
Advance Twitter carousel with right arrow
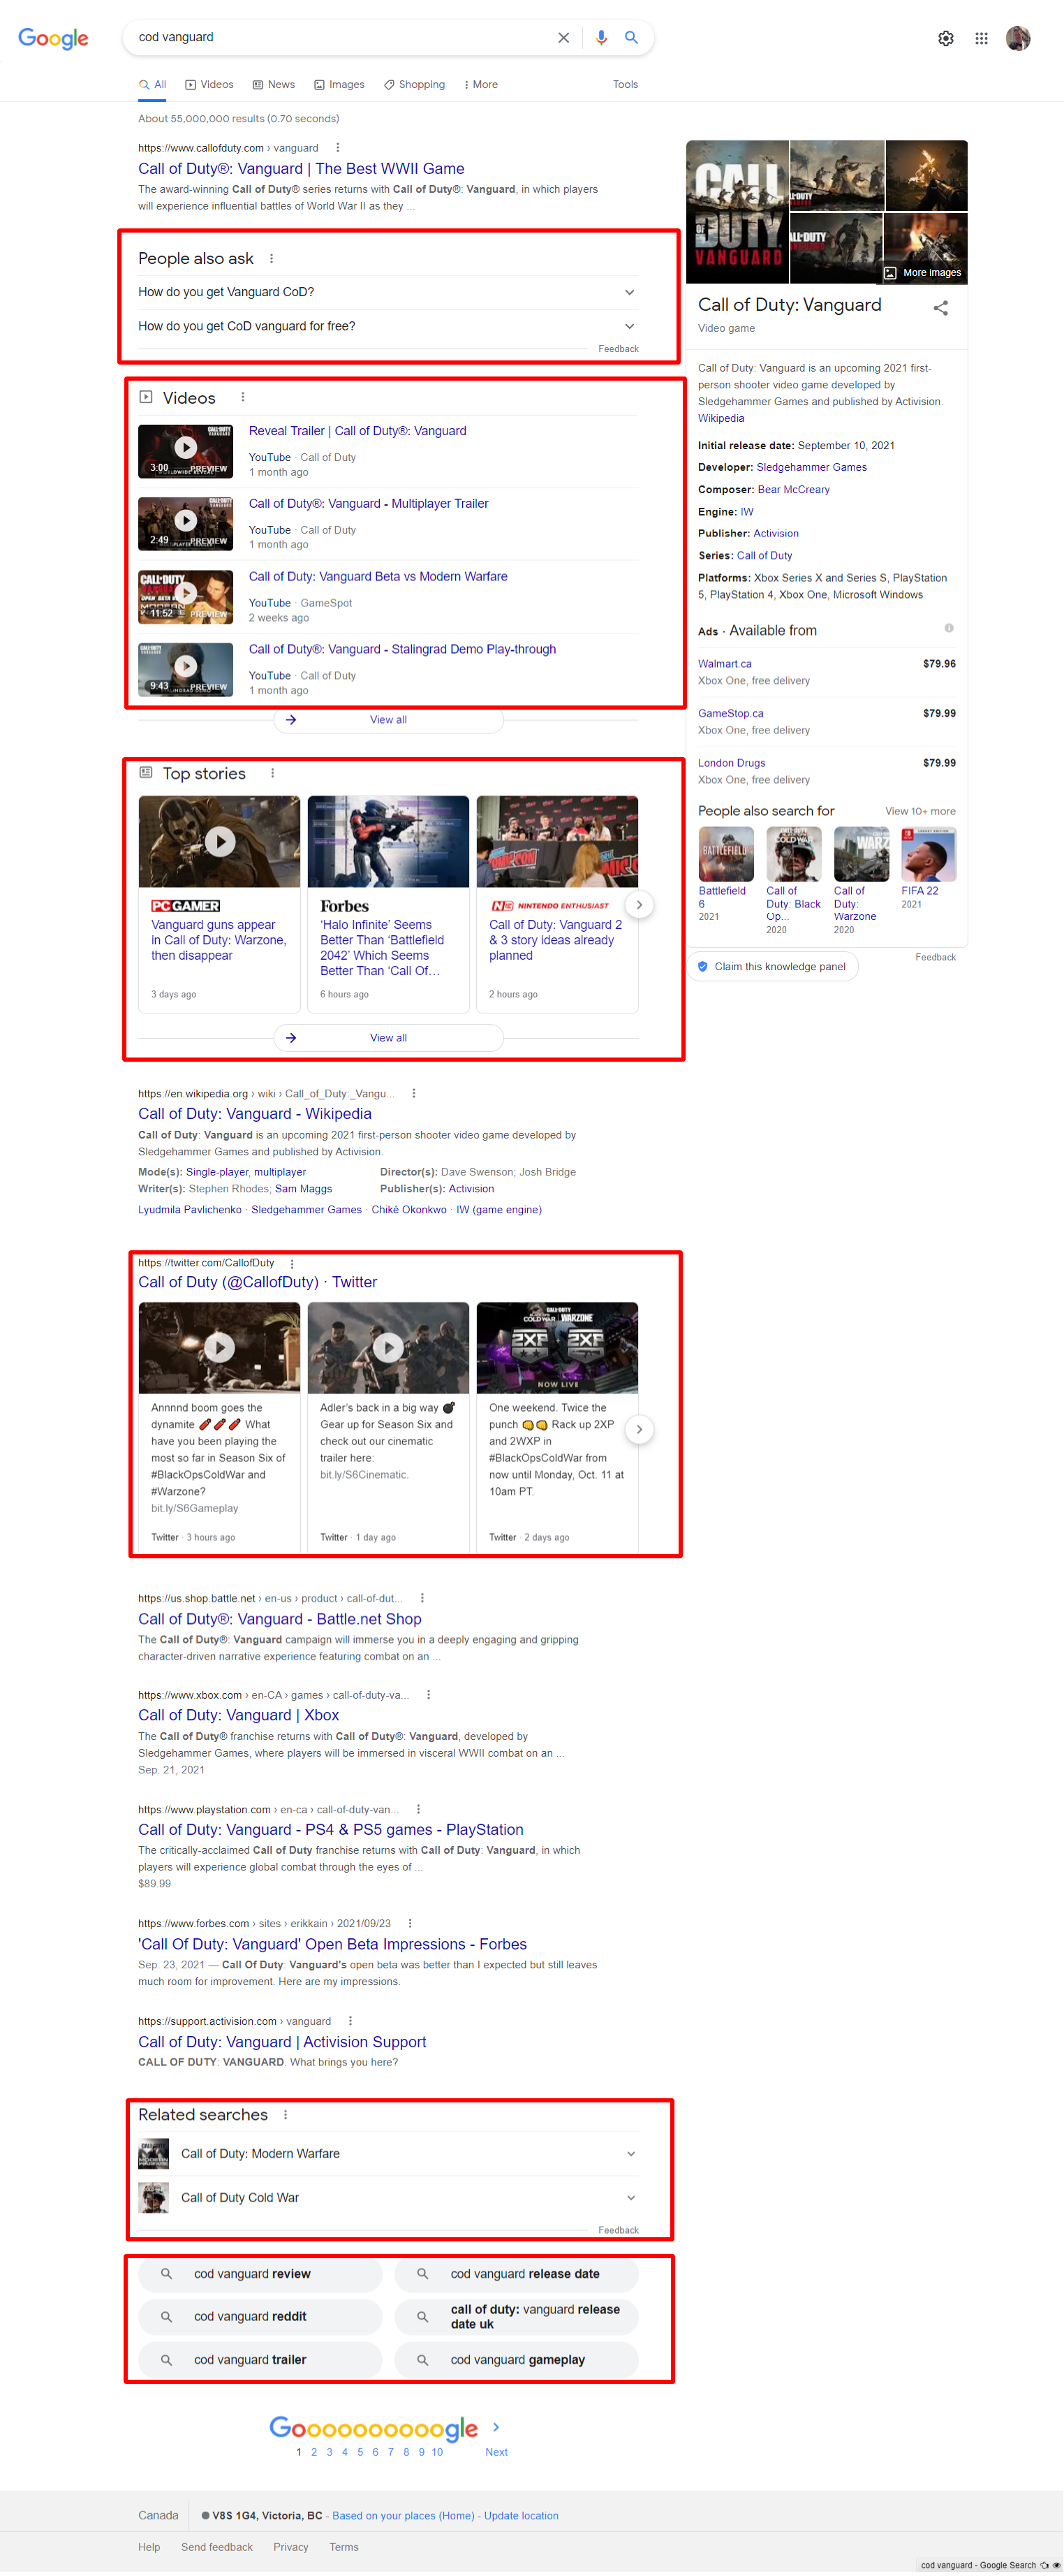pos(639,1430)
